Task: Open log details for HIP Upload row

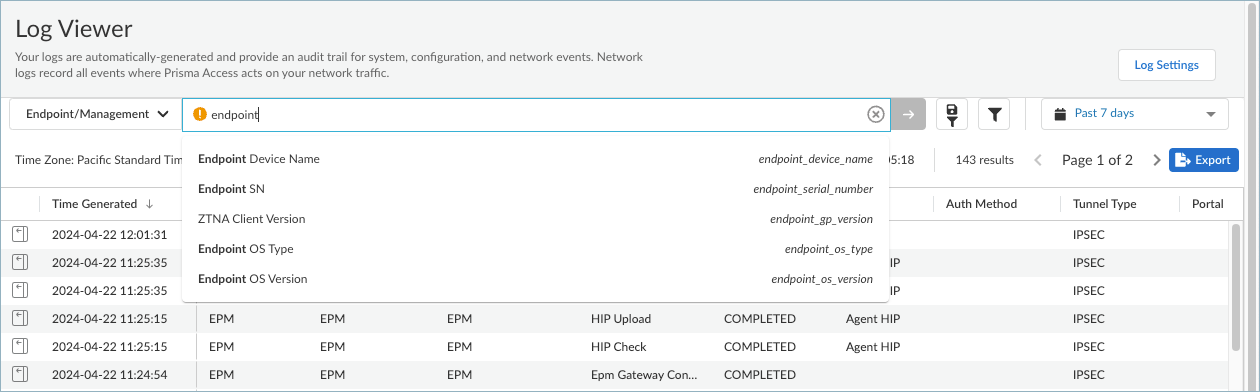Action: coord(20,319)
